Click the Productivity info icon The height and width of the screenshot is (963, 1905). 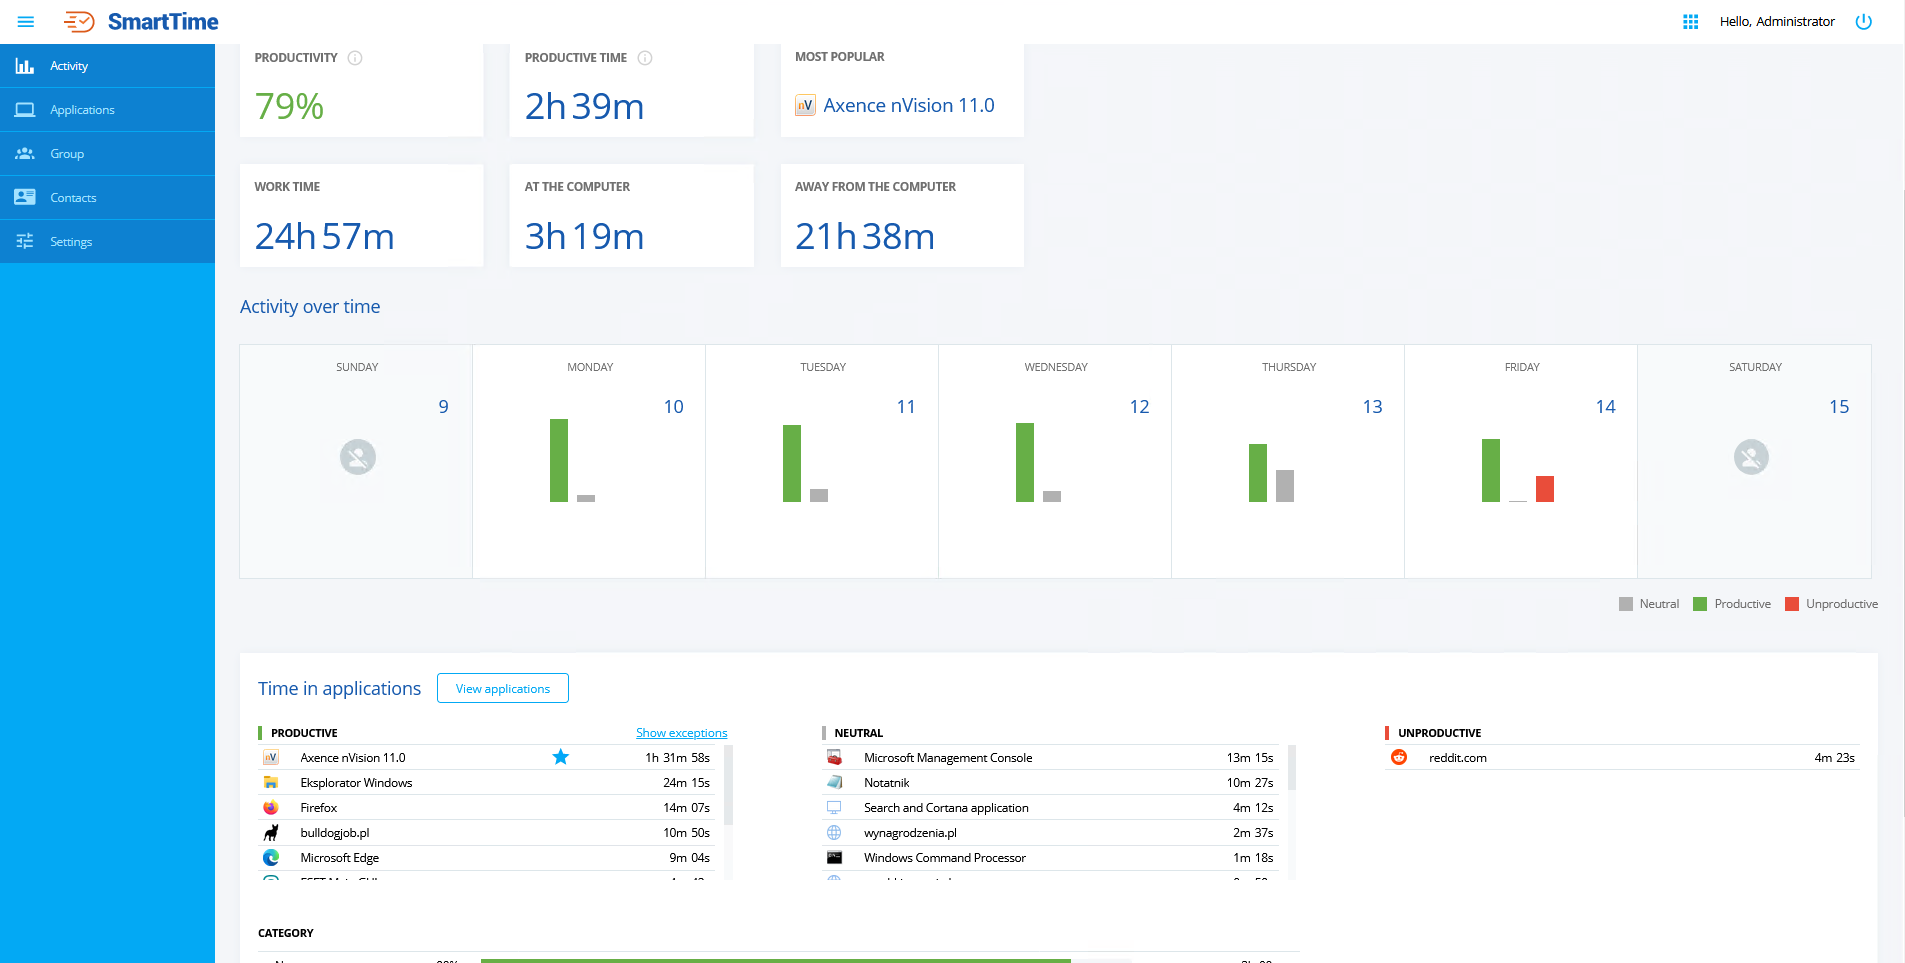[355, 58]
